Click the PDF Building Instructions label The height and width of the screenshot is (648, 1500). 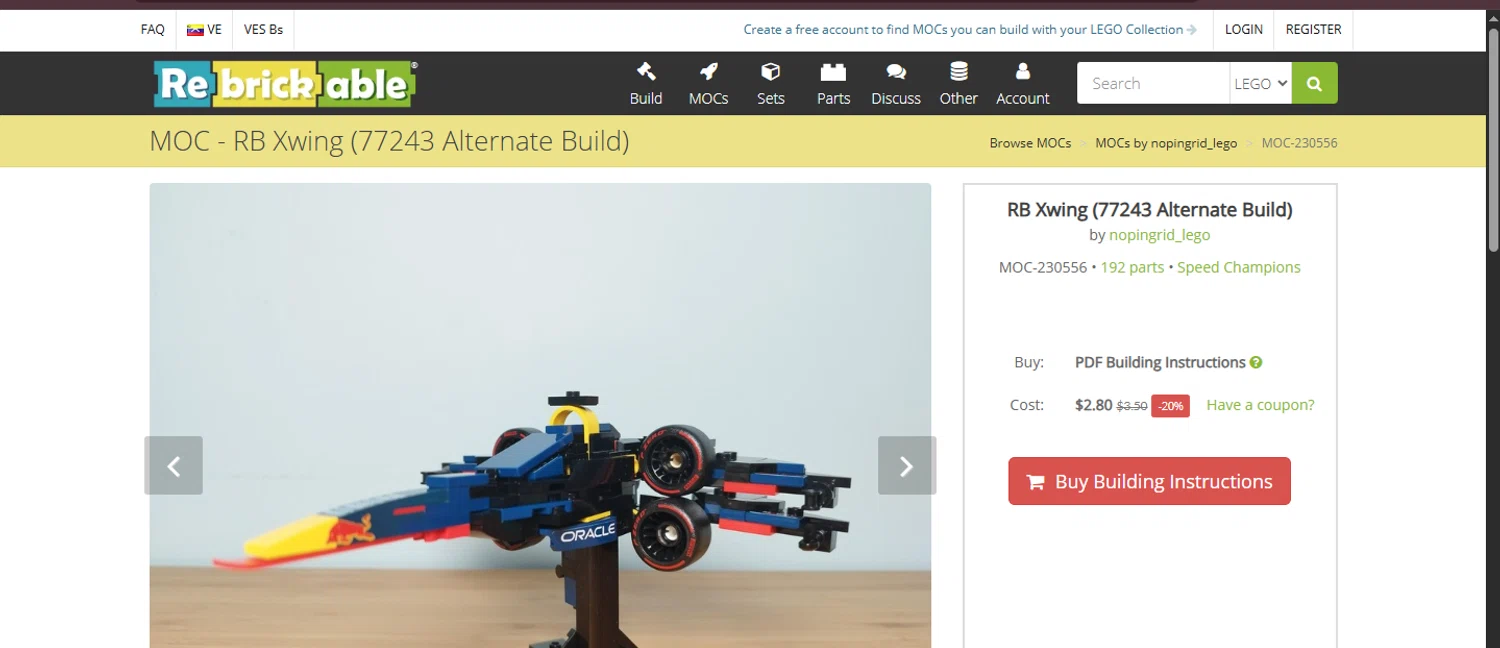coord(1160,363)
